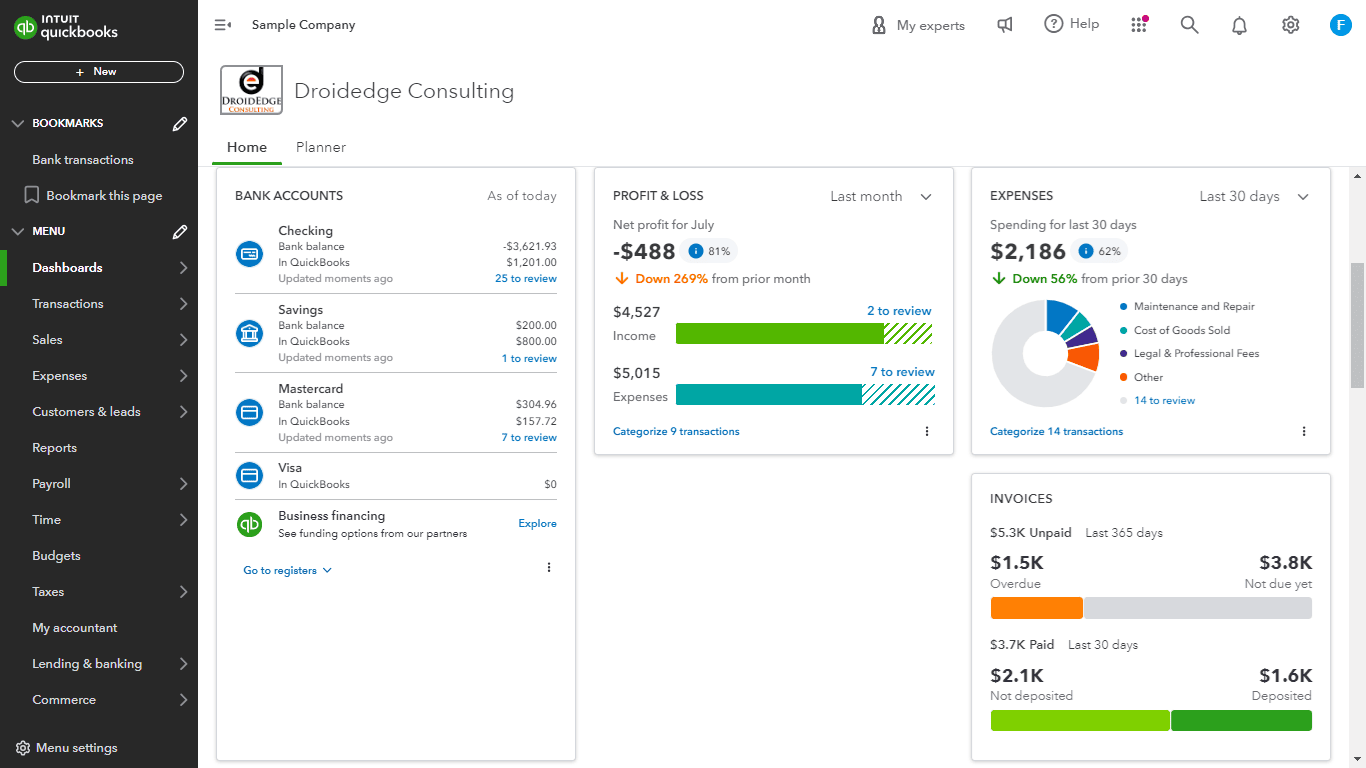
Task: Open Taxes in the sidebar
Action: 48,592
